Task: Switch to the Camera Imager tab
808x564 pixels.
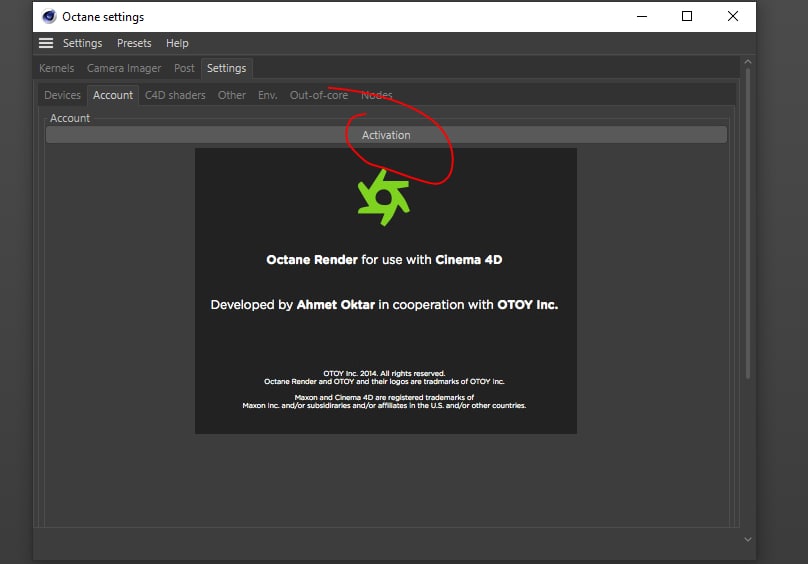Action: (124, 68)
